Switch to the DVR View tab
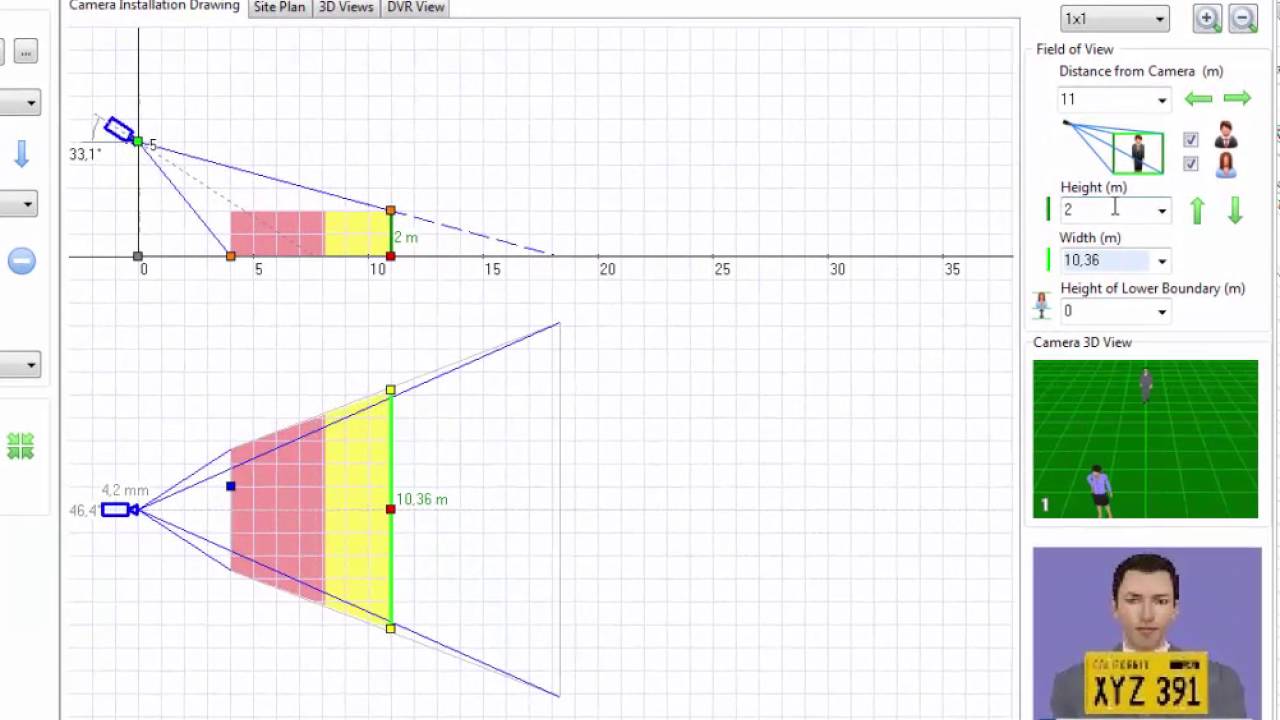Viewport: 1280px width, 720px height. coord(415,7)
